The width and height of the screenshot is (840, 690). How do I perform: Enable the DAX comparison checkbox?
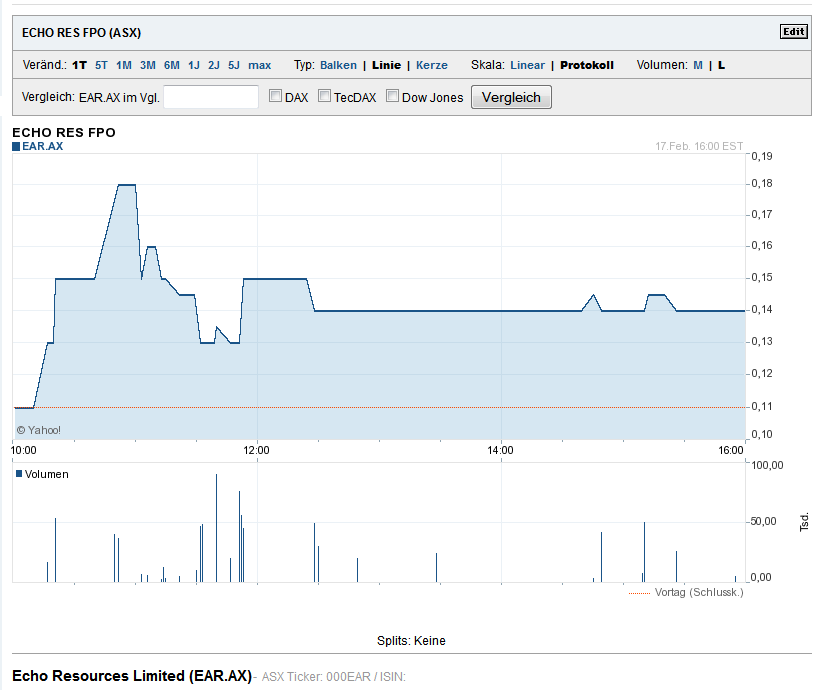tap(276, 97)
